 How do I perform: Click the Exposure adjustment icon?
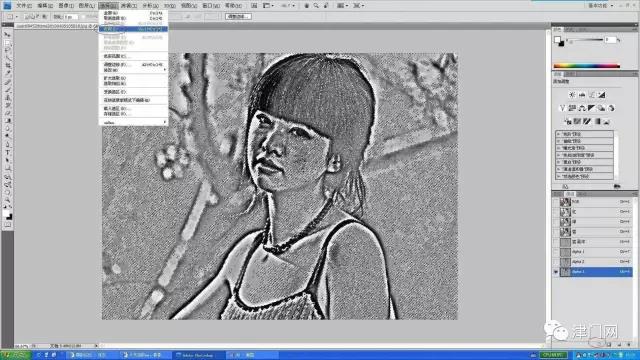(601, 95)
